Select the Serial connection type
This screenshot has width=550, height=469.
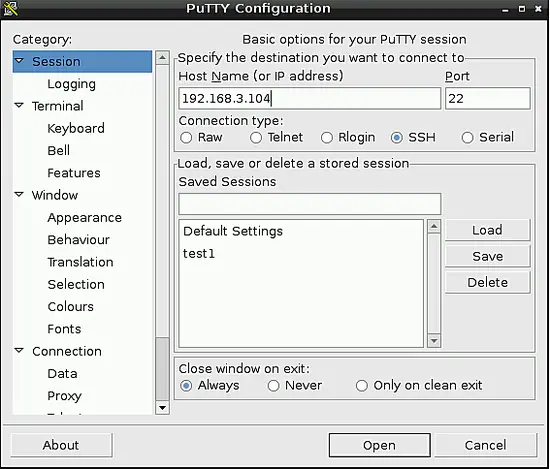click(468, 138)
